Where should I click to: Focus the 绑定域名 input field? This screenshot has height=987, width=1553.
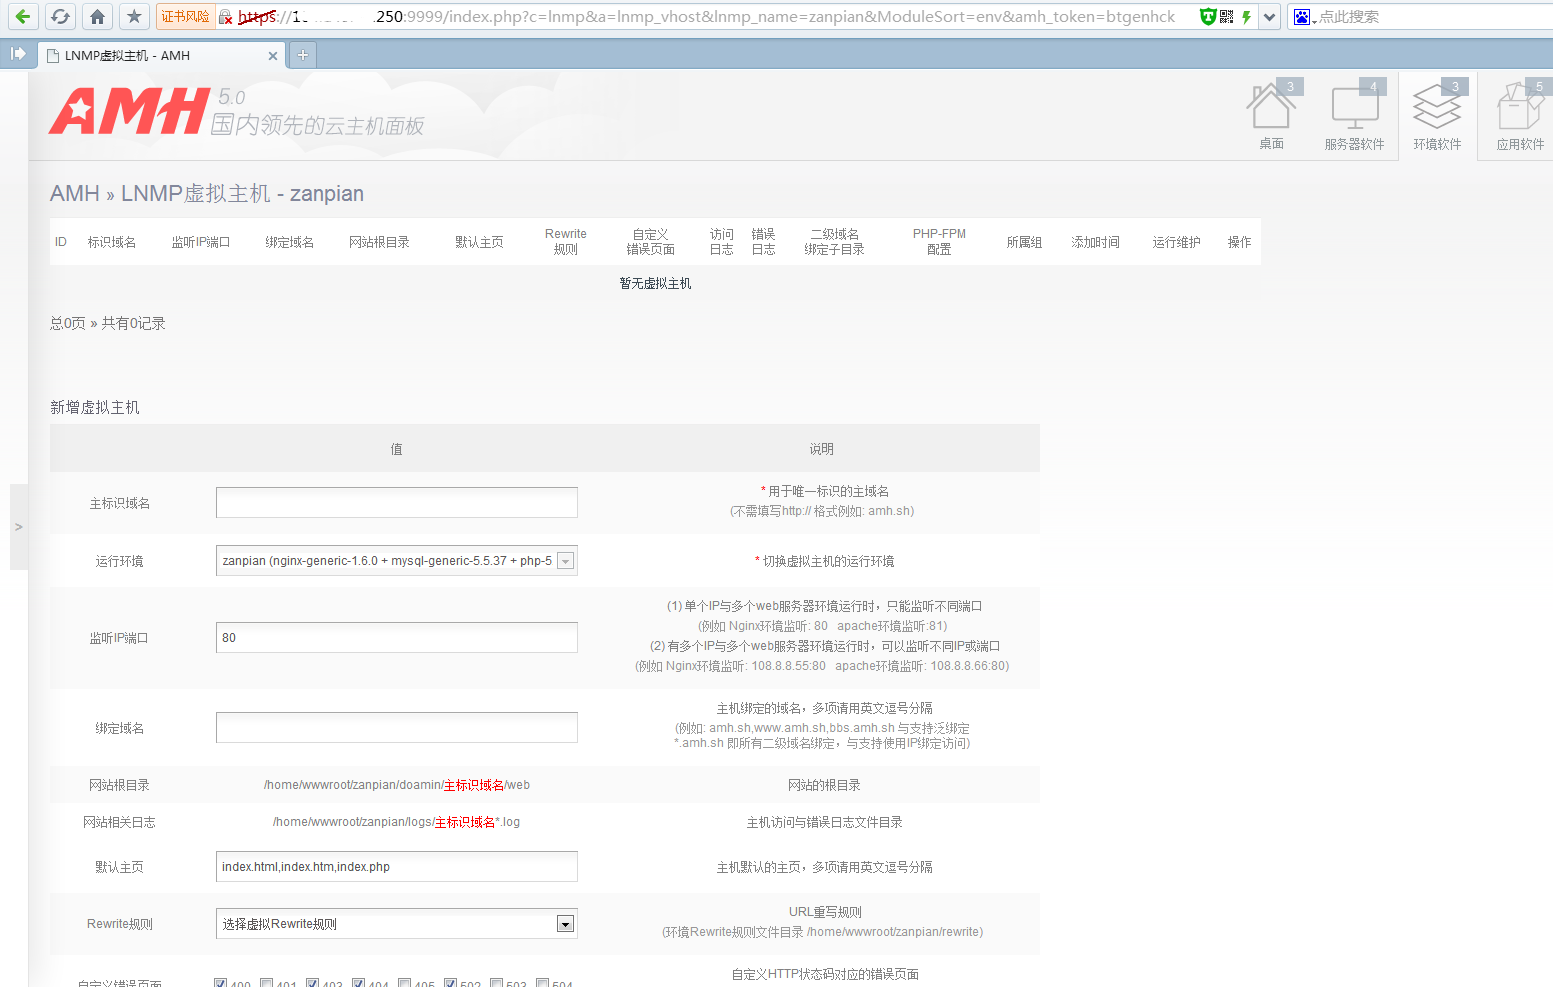[397, 727]
